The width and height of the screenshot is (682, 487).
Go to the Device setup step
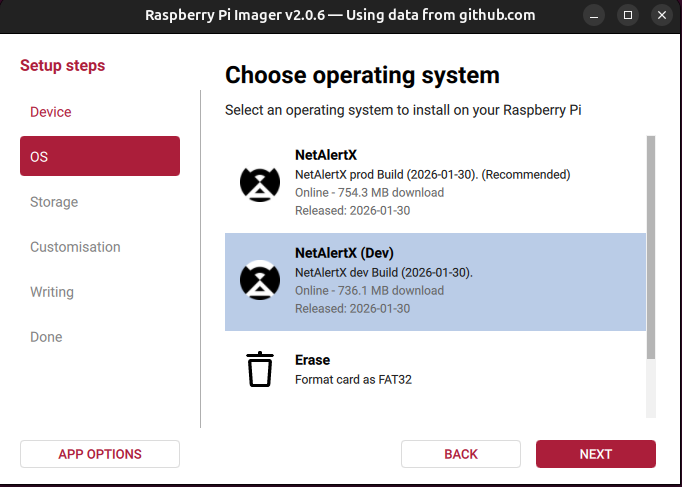click(50, 112)
